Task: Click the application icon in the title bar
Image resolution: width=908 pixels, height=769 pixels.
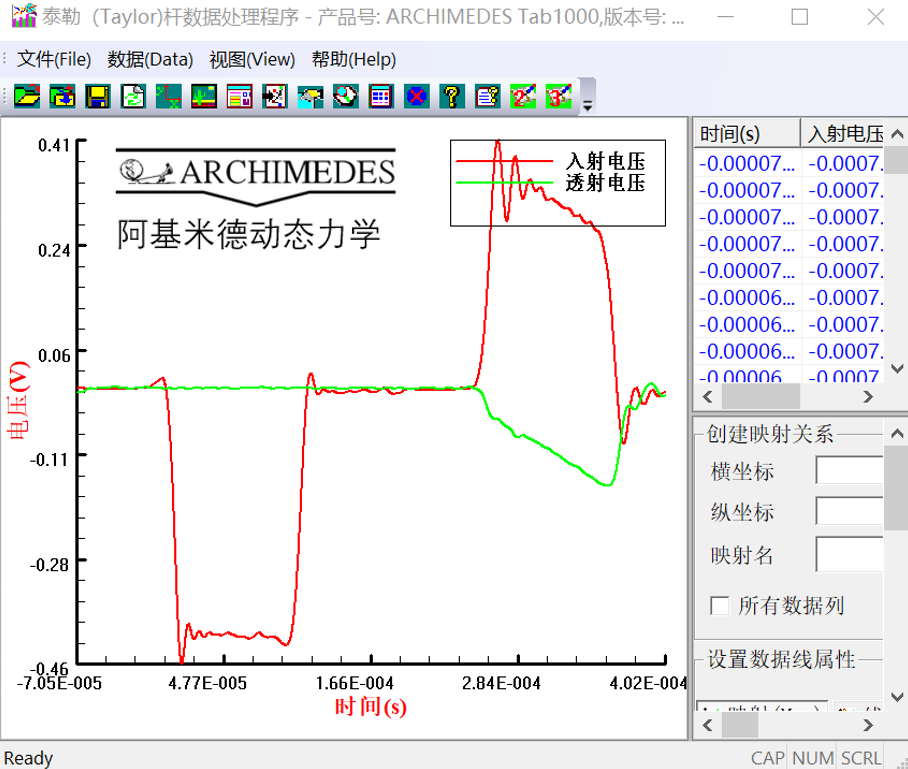Action: click(24, 16)
